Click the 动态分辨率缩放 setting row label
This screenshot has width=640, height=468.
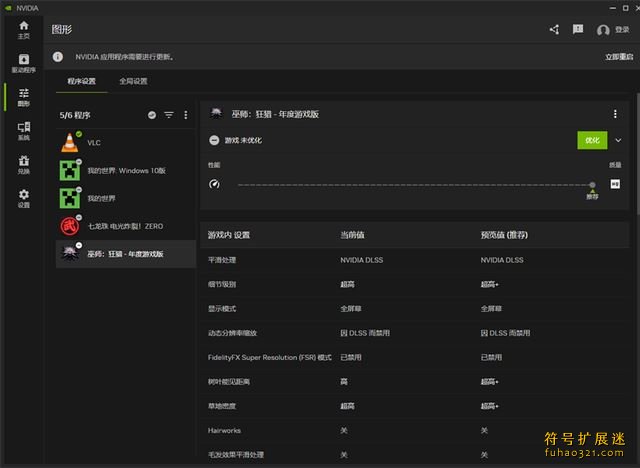pos(232,333)
